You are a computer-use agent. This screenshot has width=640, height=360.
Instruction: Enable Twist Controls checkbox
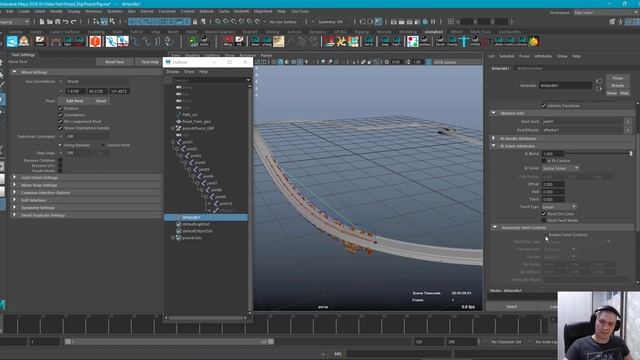pos(546,235)
